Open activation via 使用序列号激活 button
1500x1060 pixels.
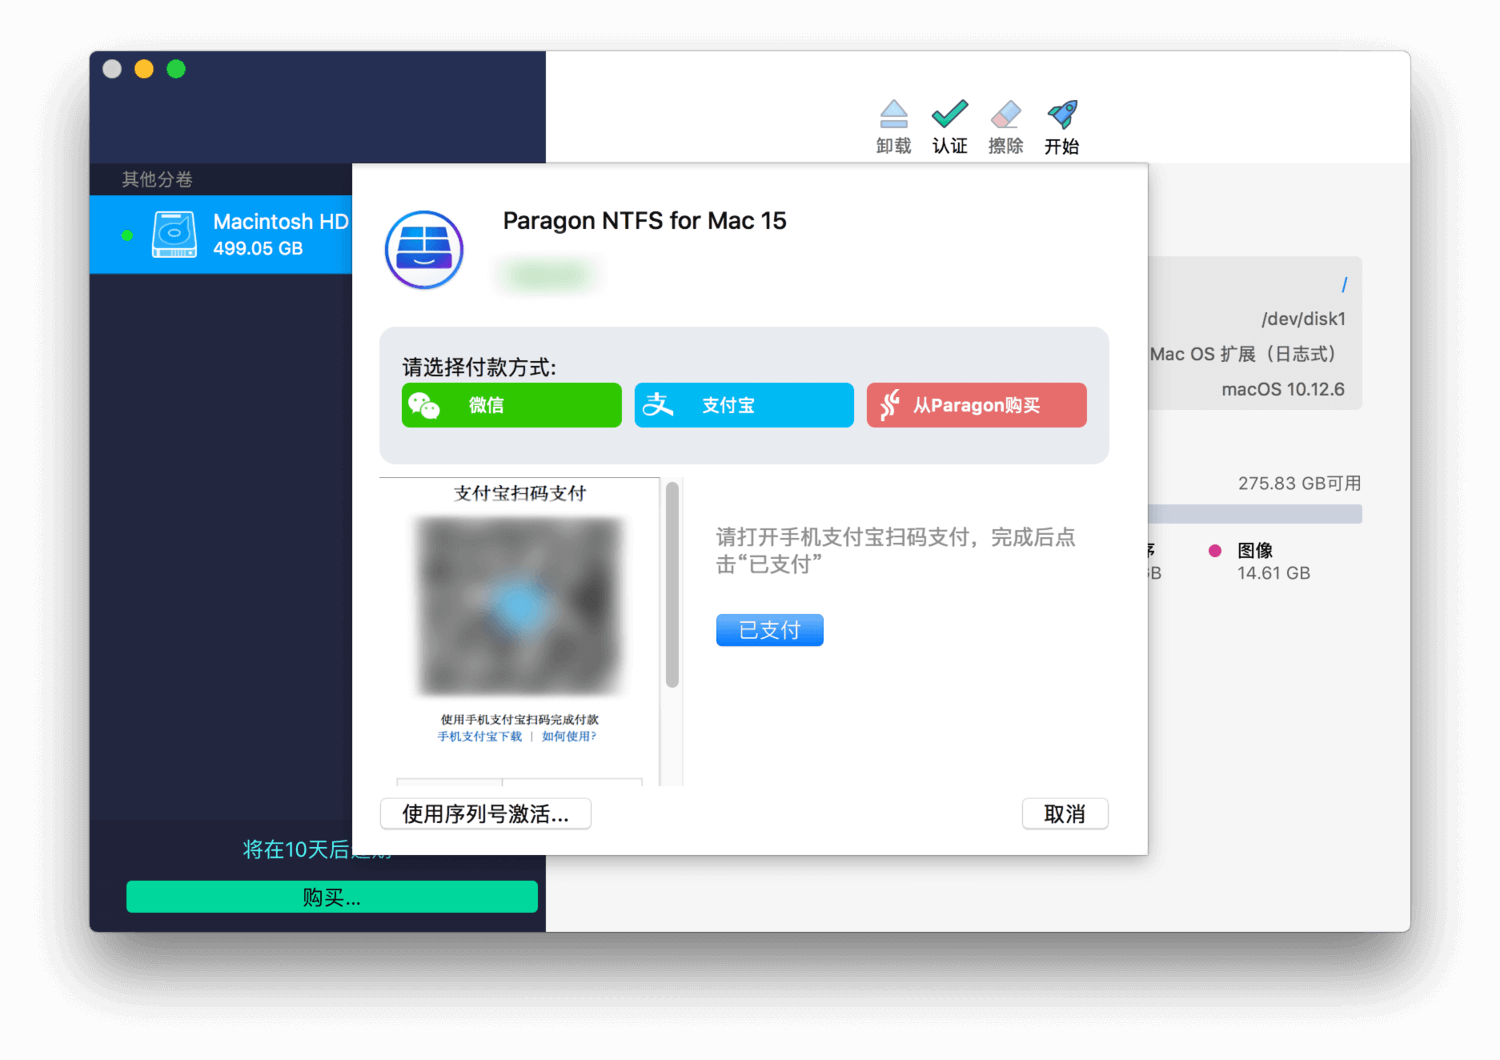pos(485,813)
